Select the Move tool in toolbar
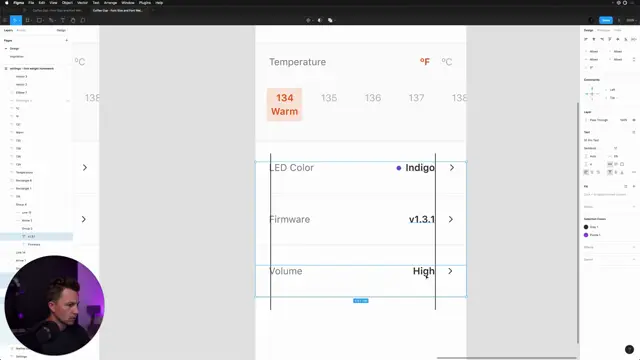 pyautogui.click(x=15, y=20)
